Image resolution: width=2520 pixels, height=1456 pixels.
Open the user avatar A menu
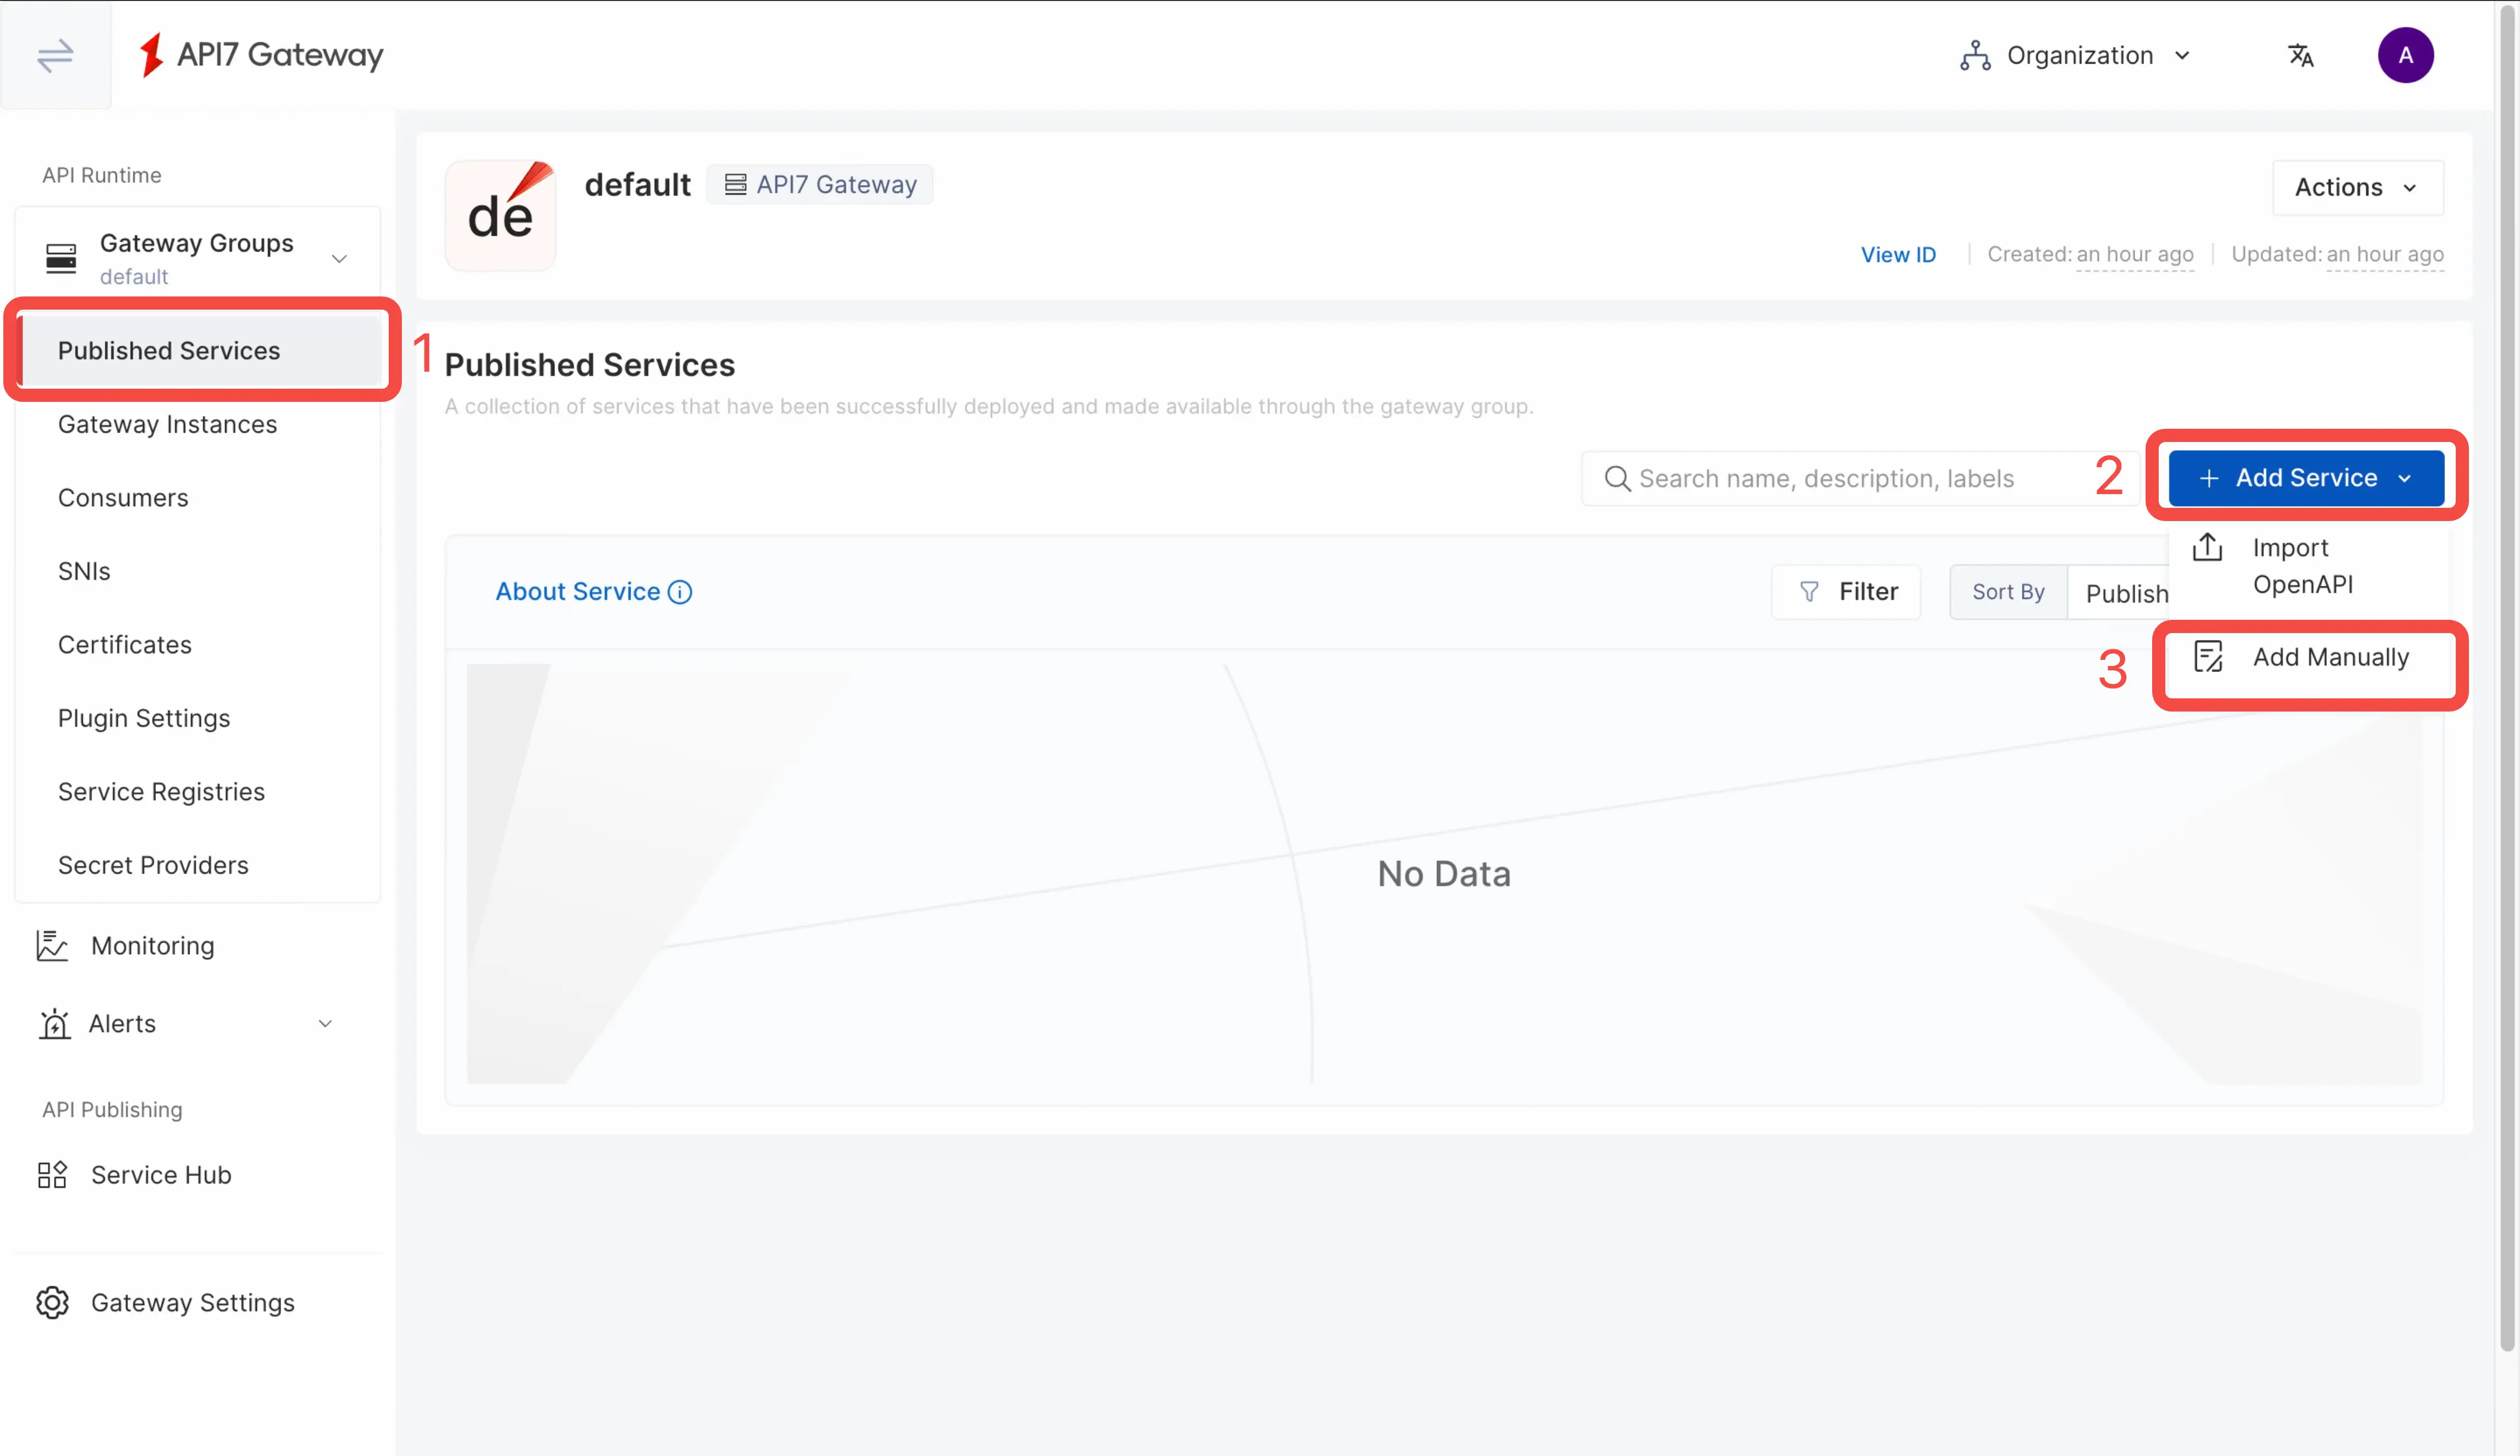[2405, 55]
